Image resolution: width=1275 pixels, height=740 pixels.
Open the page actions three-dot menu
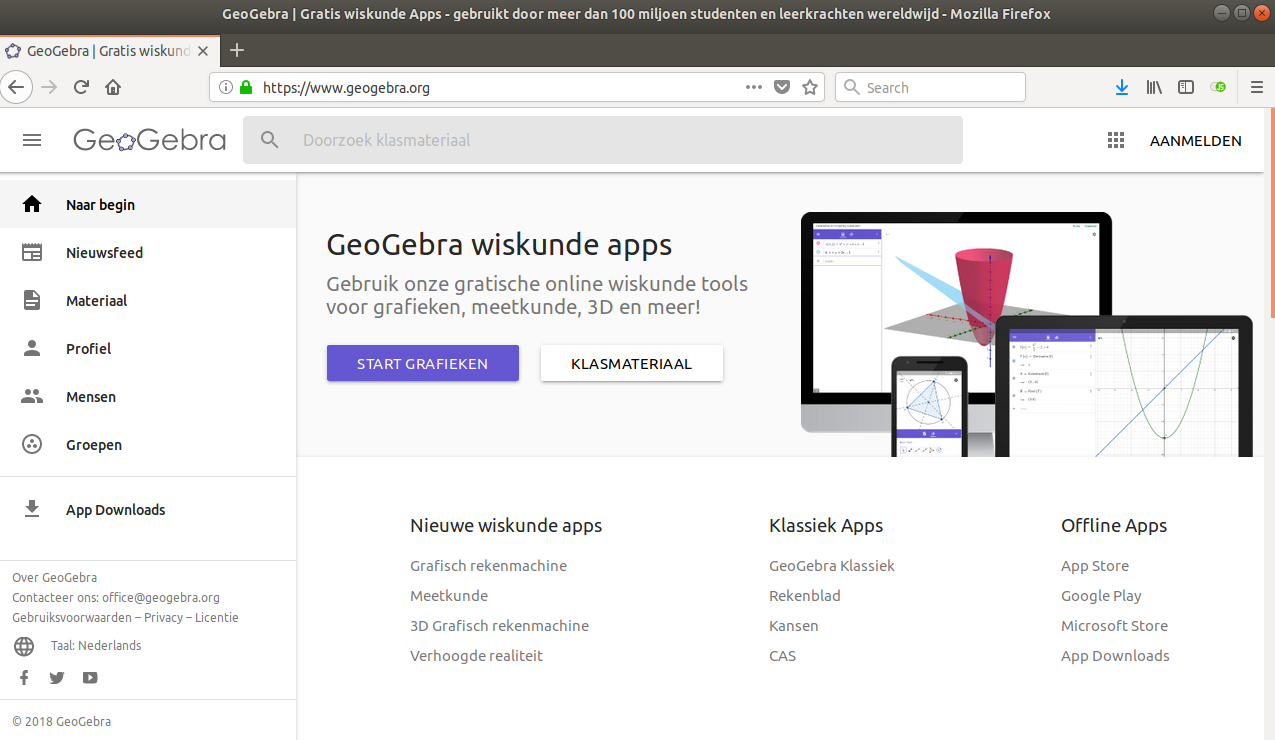tap(754, 87)
